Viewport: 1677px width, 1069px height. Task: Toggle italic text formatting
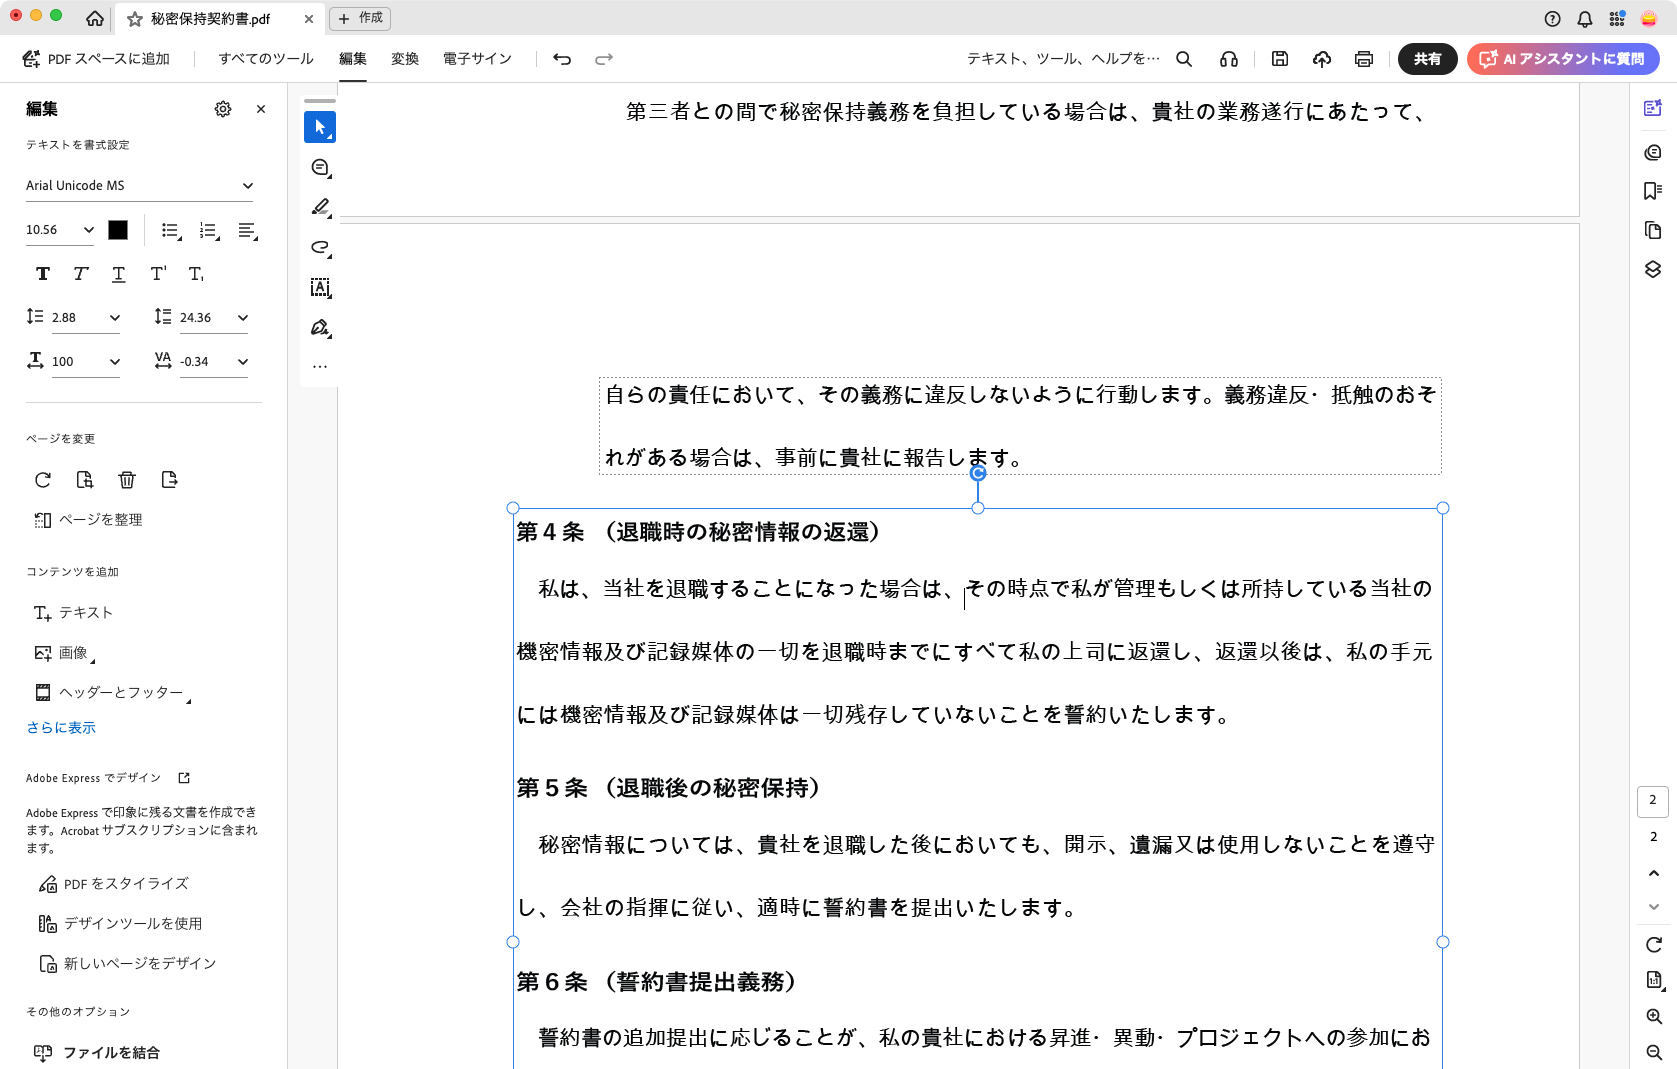[81, 274]
